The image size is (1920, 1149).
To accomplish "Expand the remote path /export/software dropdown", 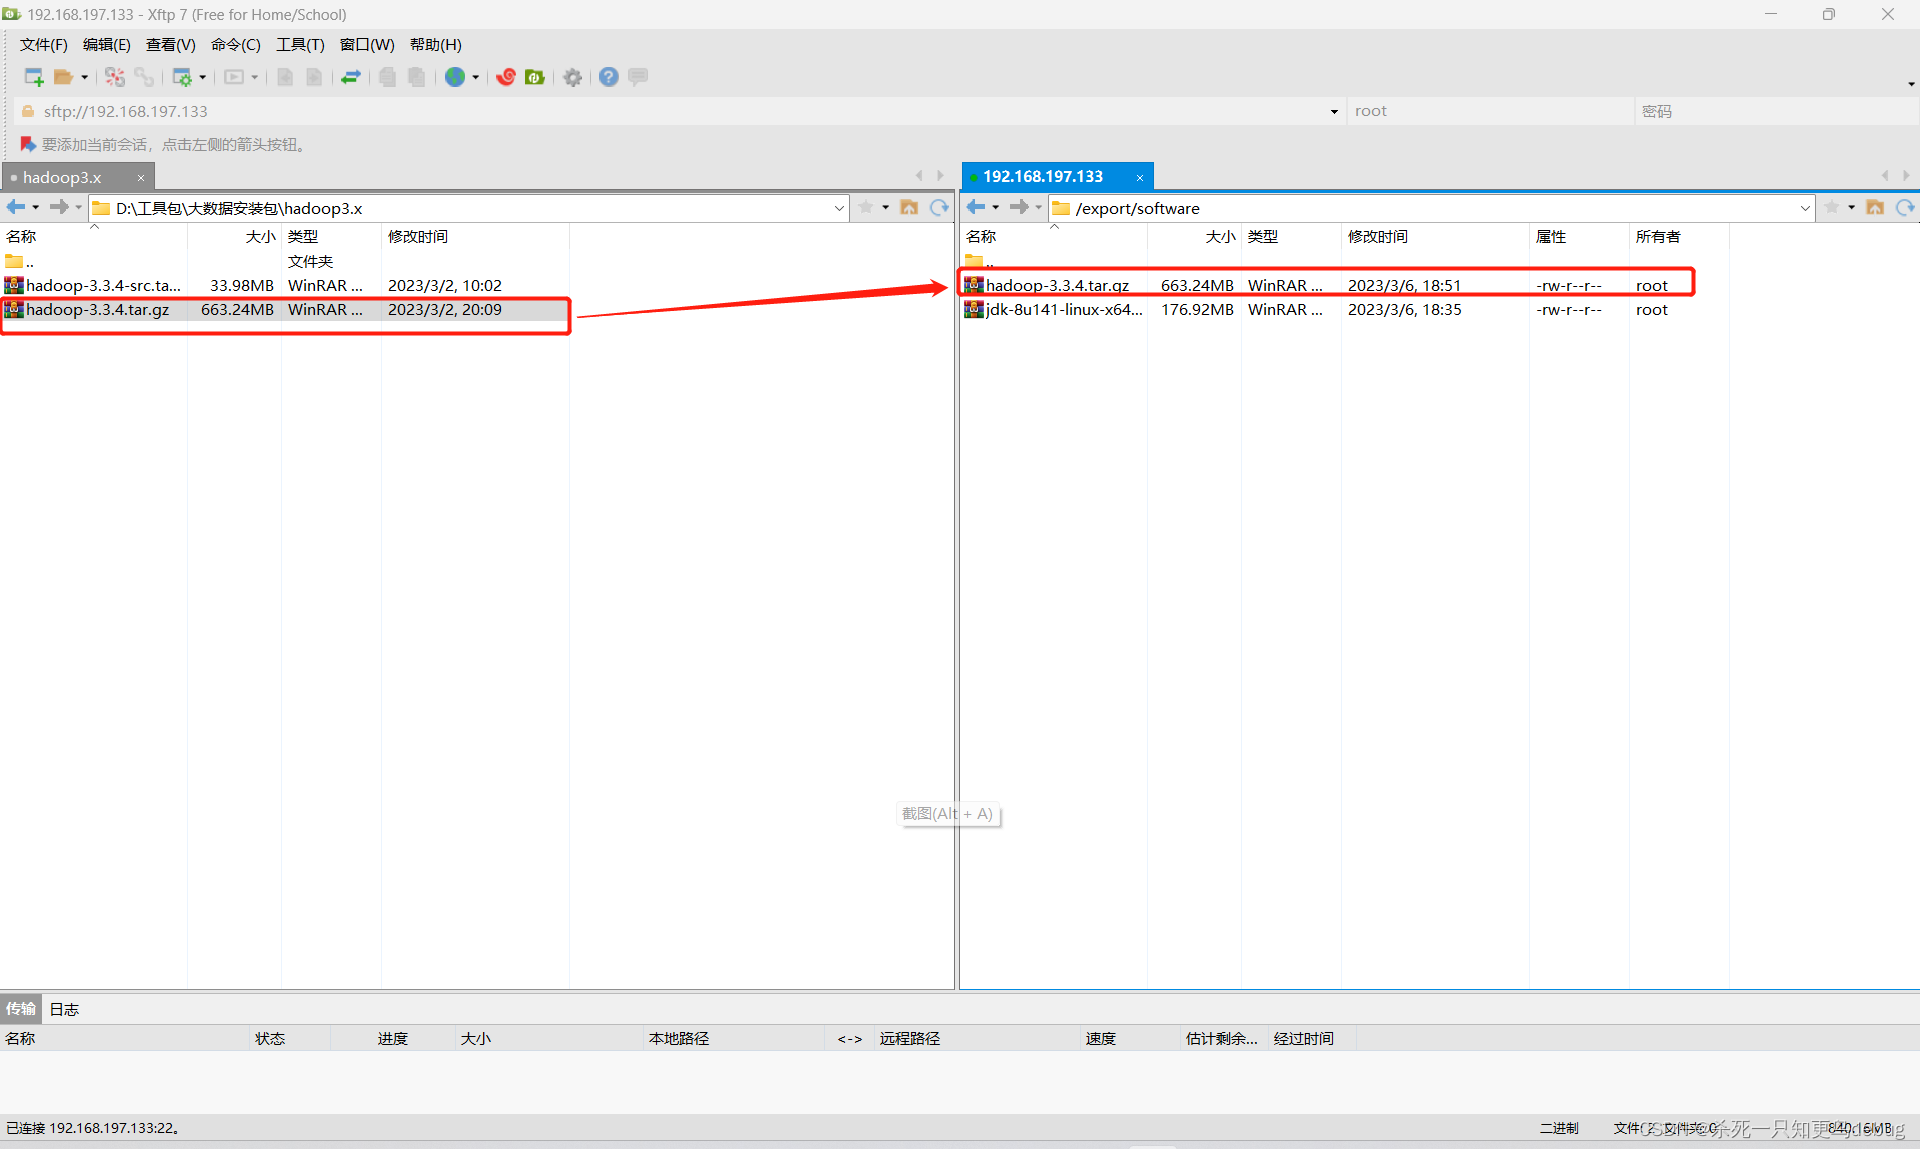I will 1804,208.
